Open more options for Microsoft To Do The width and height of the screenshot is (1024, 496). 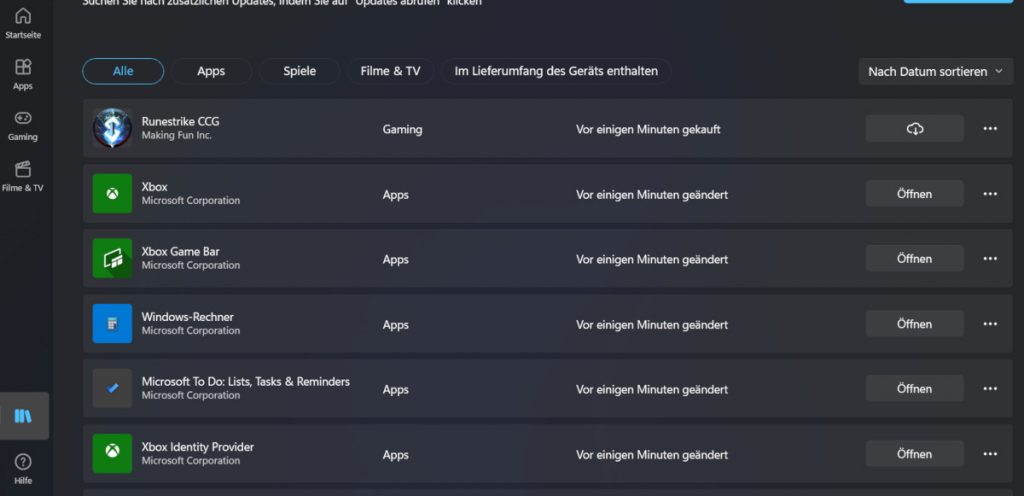point(990,388)
